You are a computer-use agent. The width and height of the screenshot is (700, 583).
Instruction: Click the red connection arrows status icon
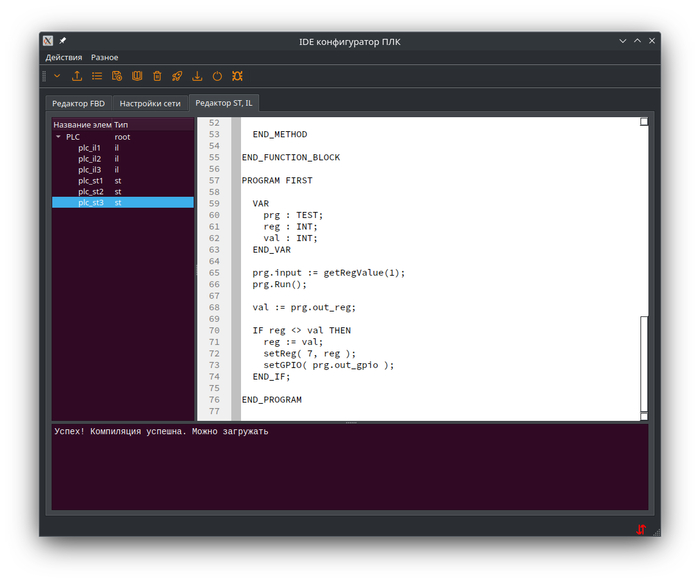click(641, 529)
